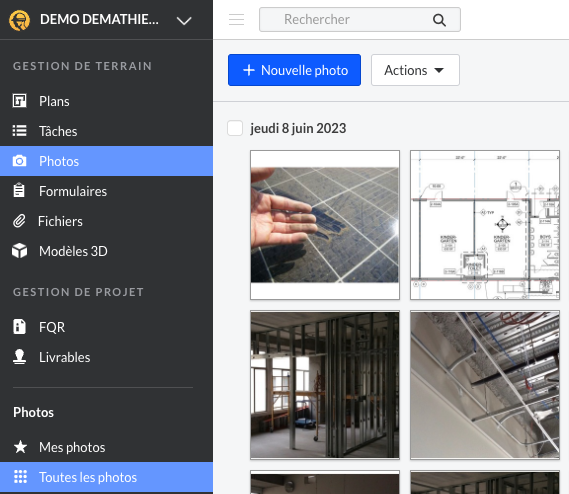This screenshot has height=494, width=569.
Task: Navigate to Fichiers
Action: click(x=106, y=221)
